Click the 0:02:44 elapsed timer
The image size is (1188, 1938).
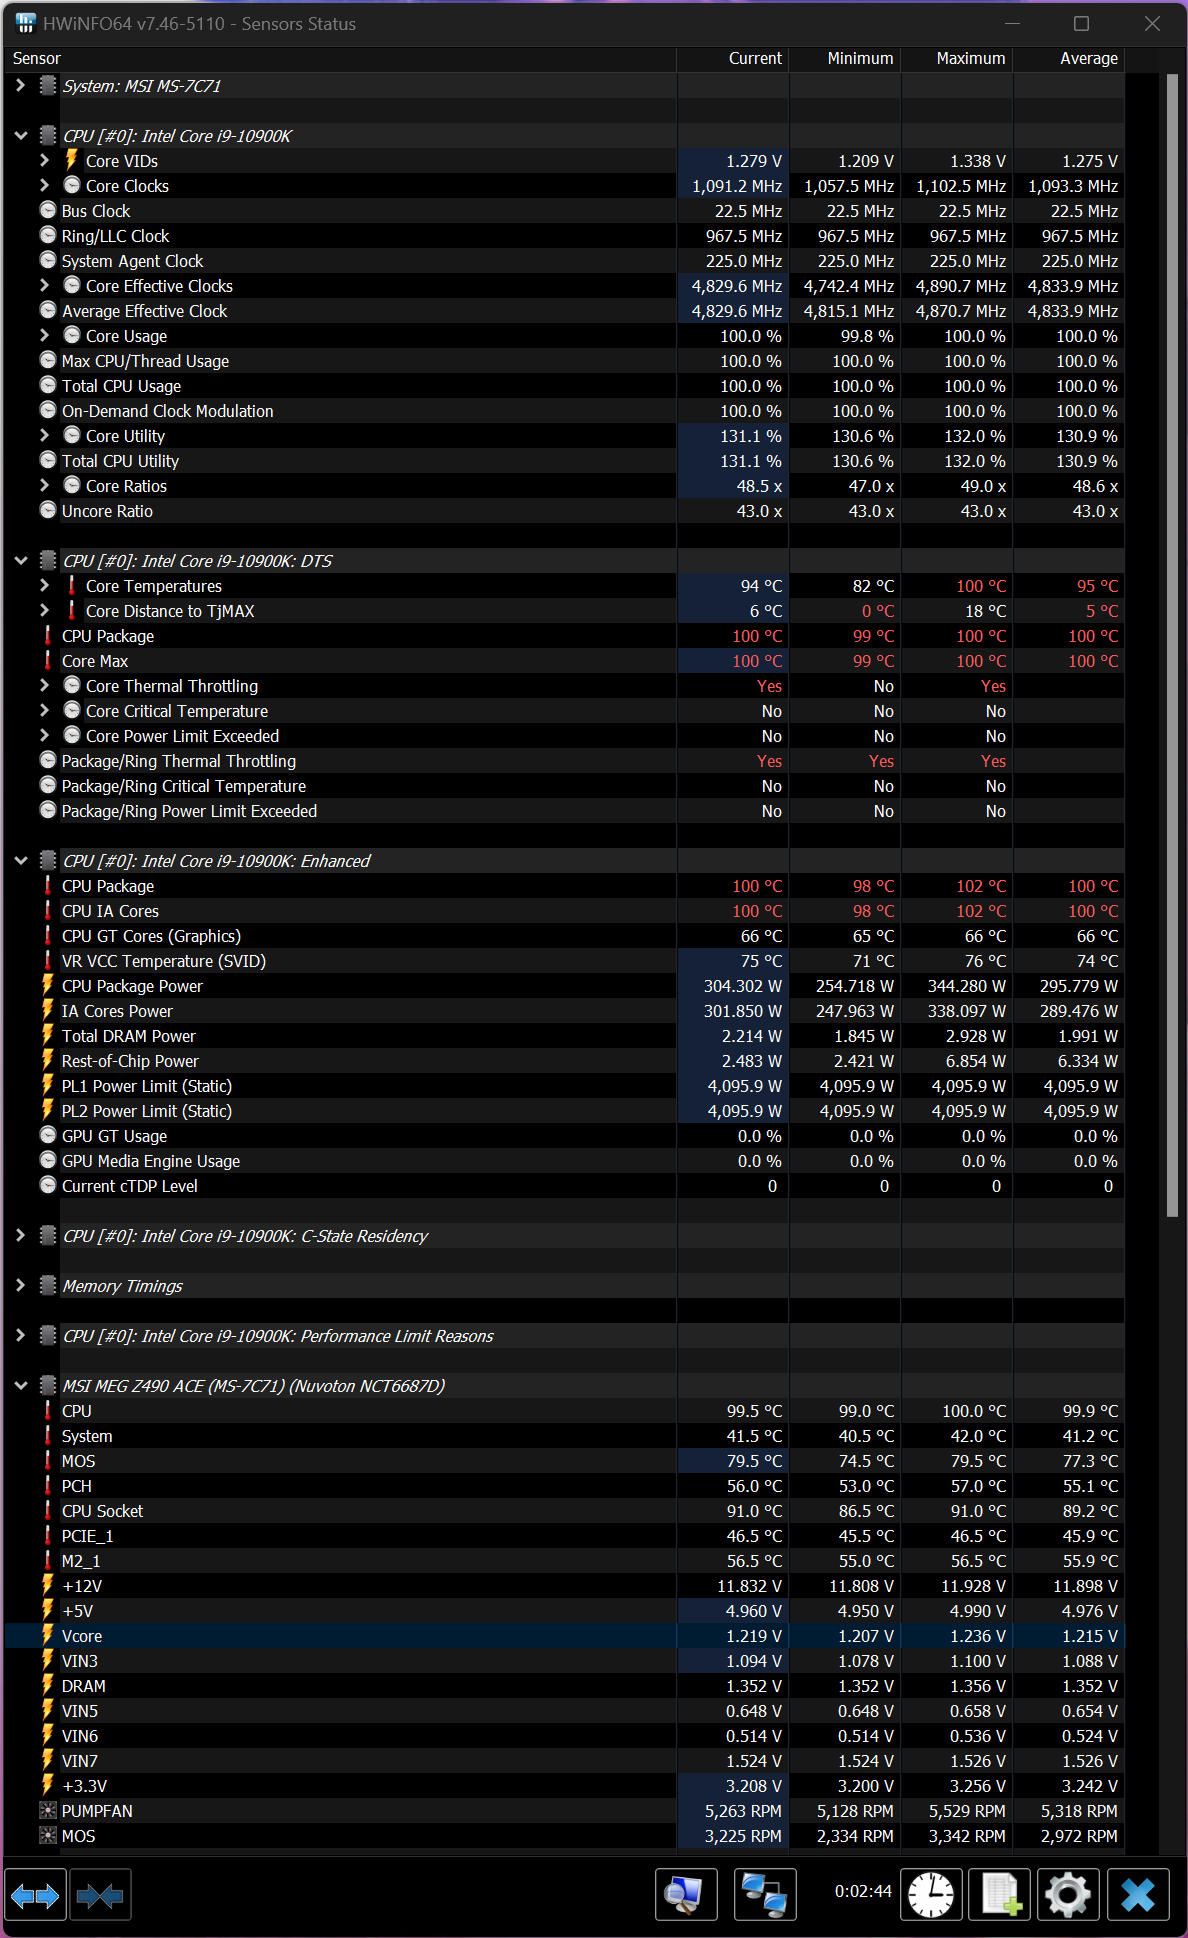[863, 1891]
